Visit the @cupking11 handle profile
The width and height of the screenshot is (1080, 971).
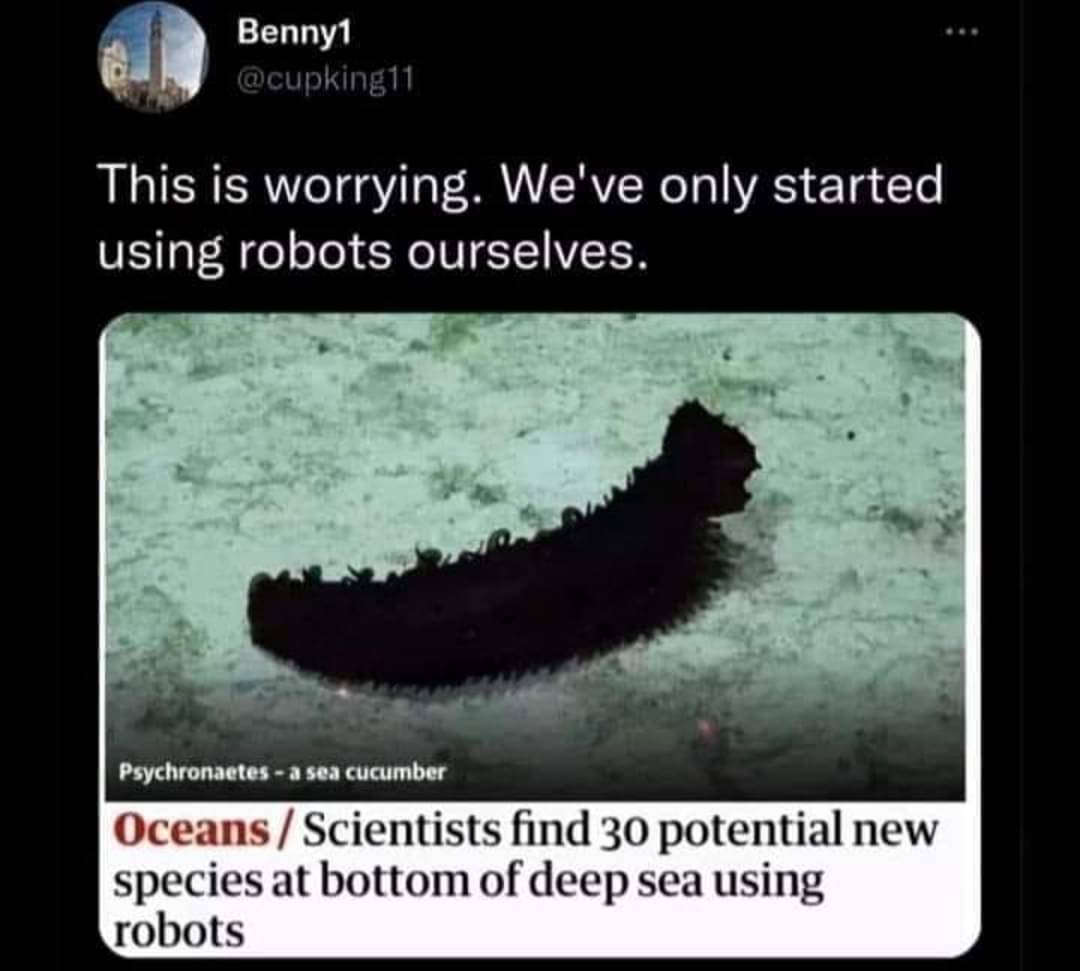(x=324, y=81)
